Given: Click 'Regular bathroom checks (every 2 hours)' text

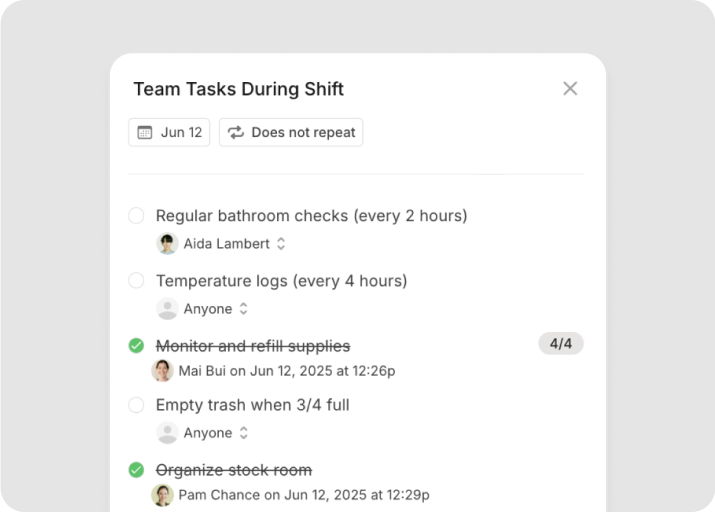Looking at the screenshot, I should 311,216.
